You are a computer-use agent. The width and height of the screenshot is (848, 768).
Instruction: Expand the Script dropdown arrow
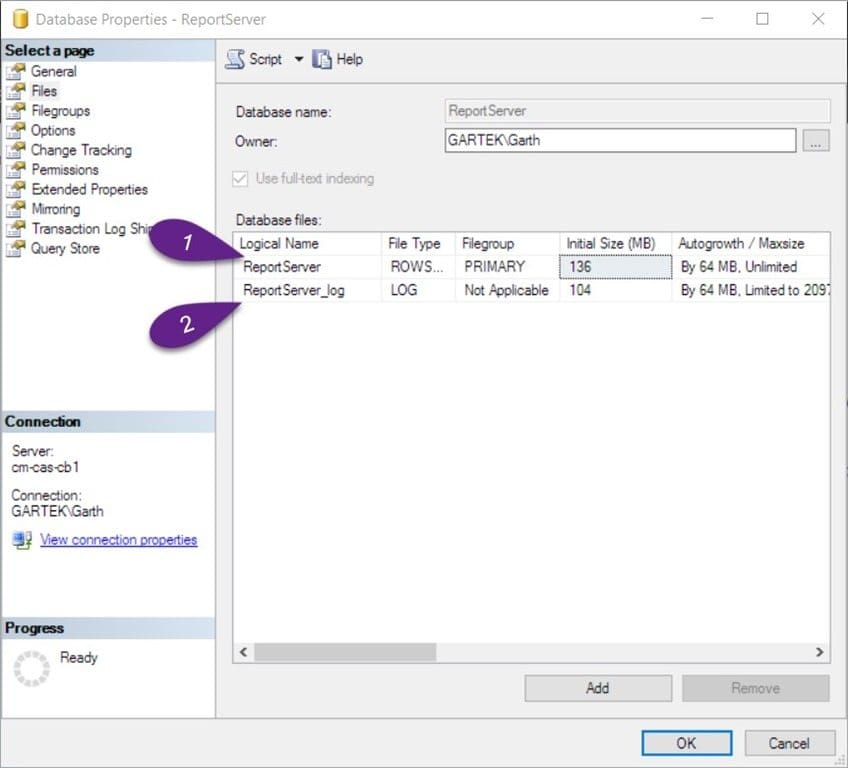tap(299, 59)
